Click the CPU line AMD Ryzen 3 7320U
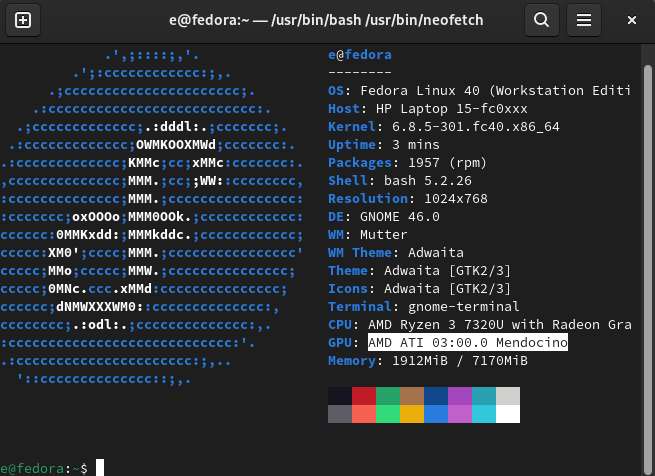This screenshot has height=476, width=655. point(480,324)
